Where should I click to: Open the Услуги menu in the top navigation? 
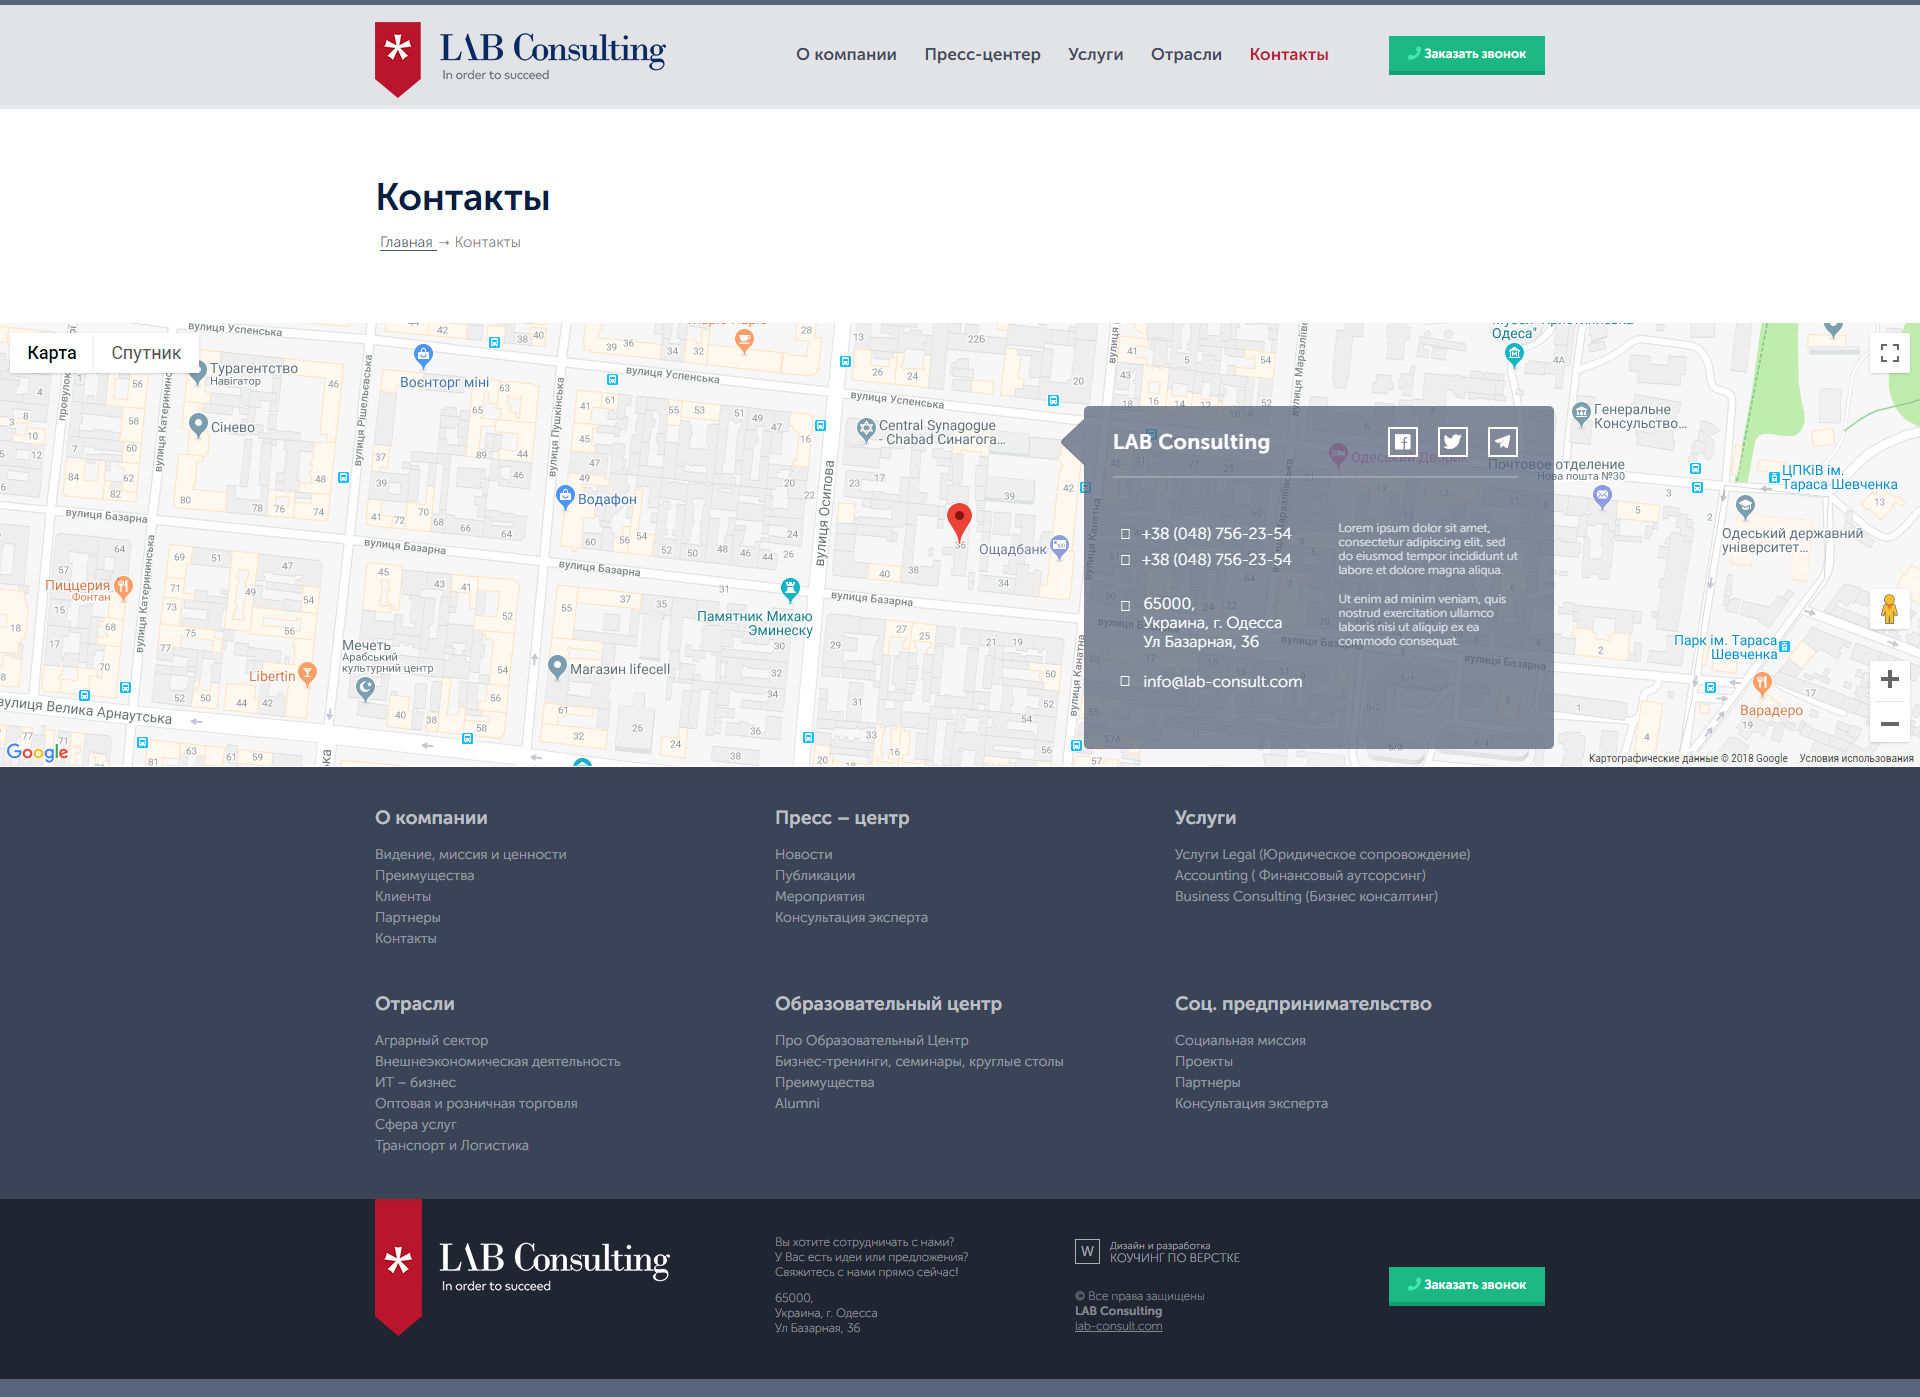click(1095, 55)
